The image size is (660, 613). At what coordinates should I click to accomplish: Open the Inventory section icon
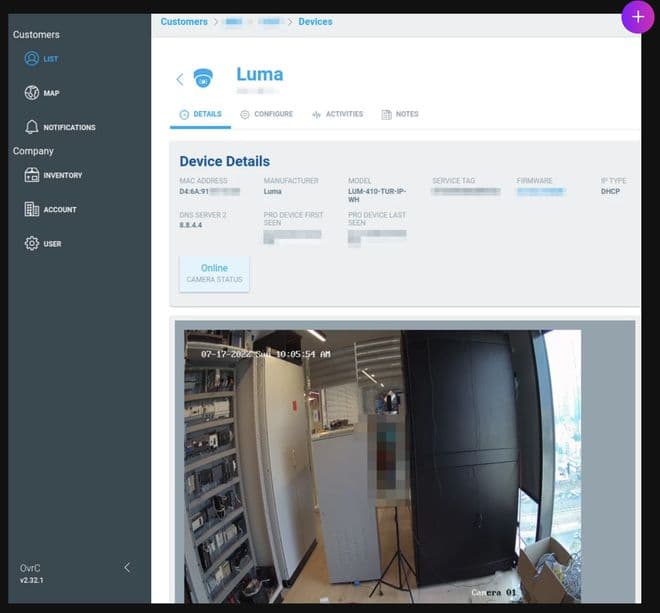pyautogui.click(x=32, y=176)
